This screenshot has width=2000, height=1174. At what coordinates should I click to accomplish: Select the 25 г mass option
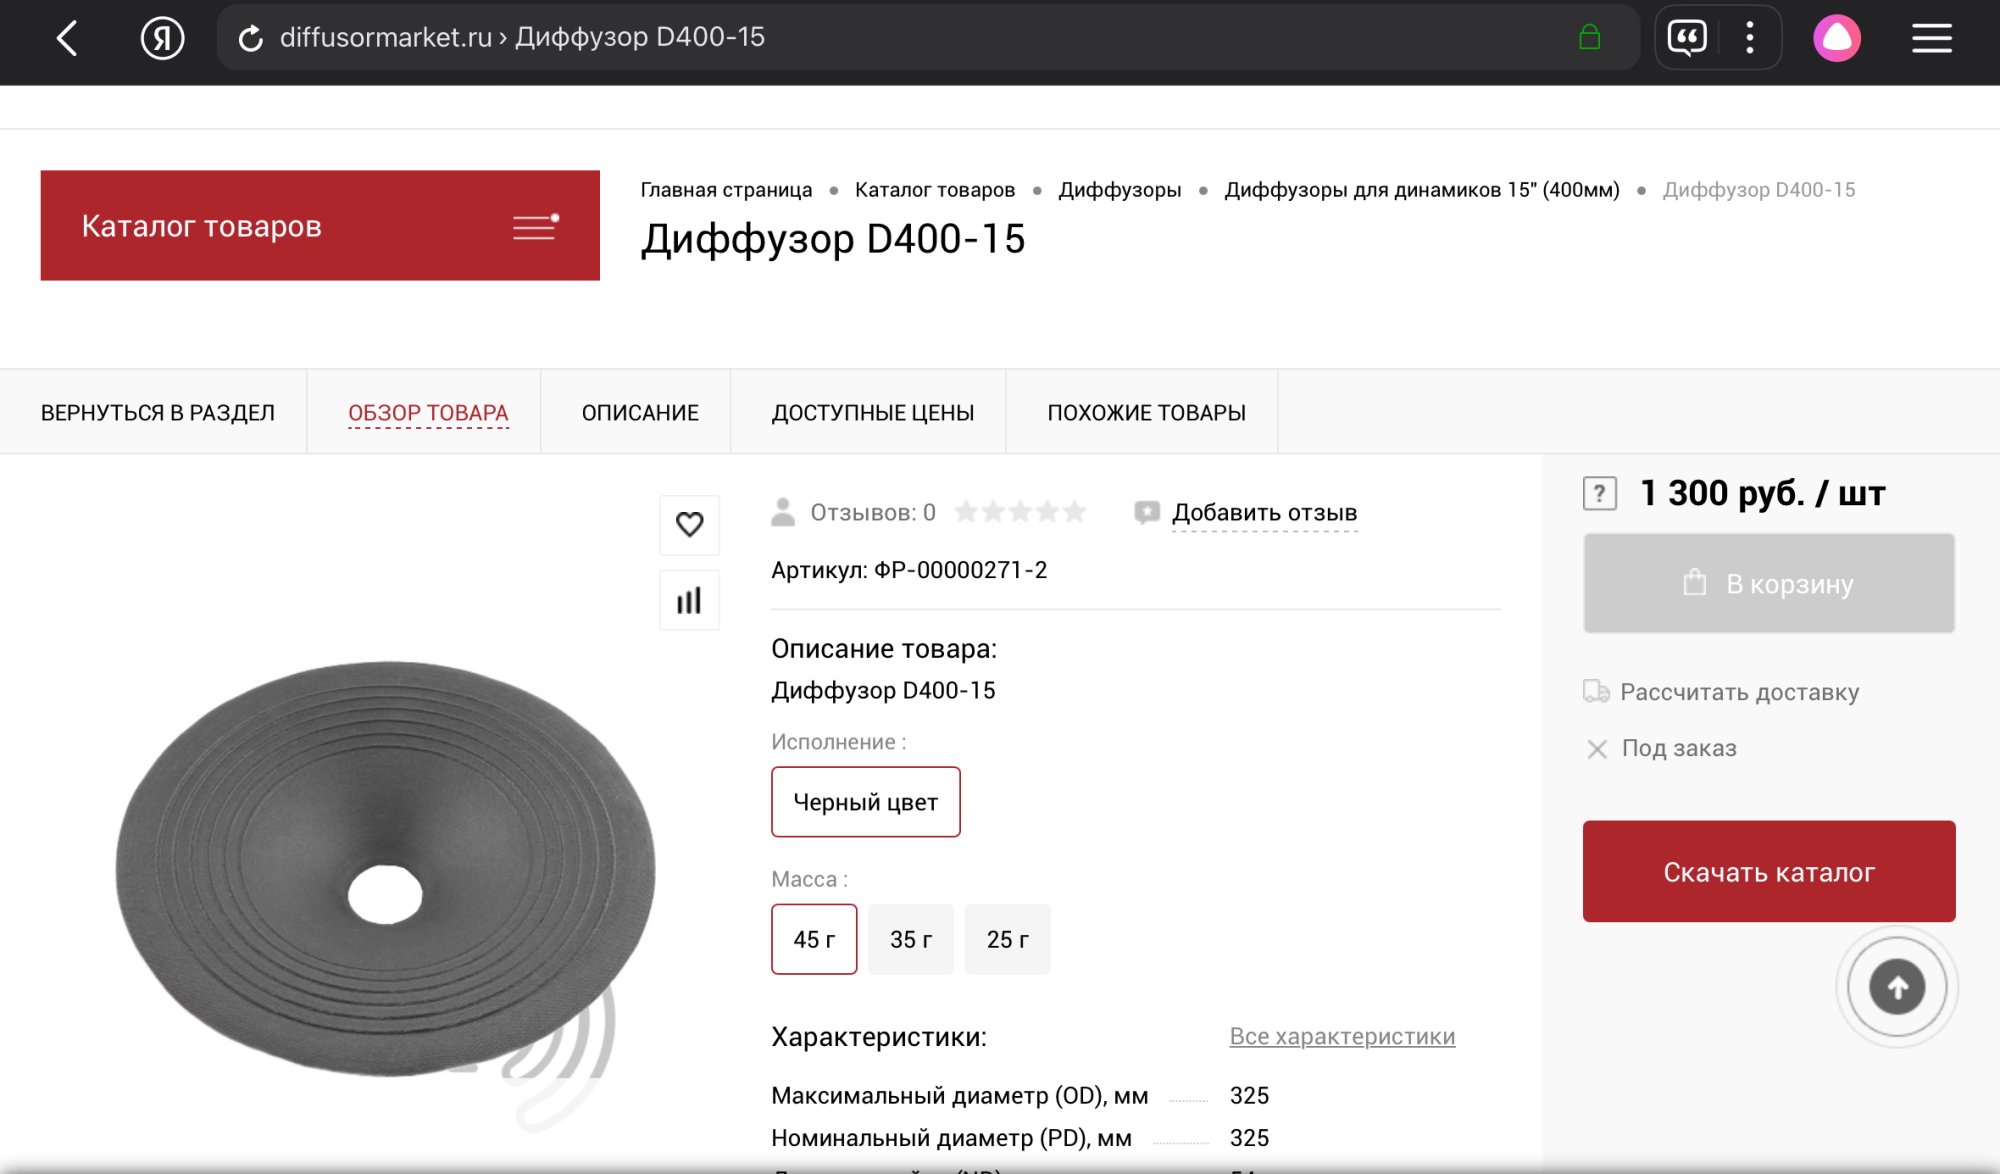click(1007, 939)
